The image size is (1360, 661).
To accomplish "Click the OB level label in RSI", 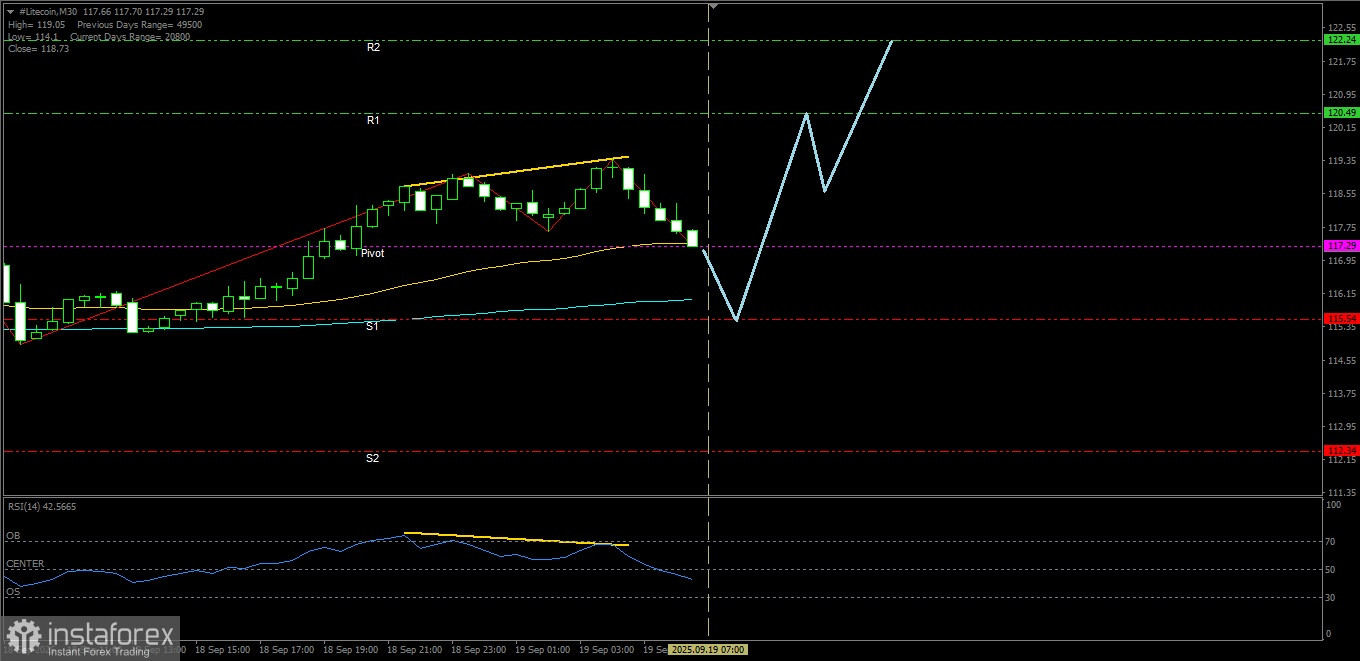I will 13,536.
